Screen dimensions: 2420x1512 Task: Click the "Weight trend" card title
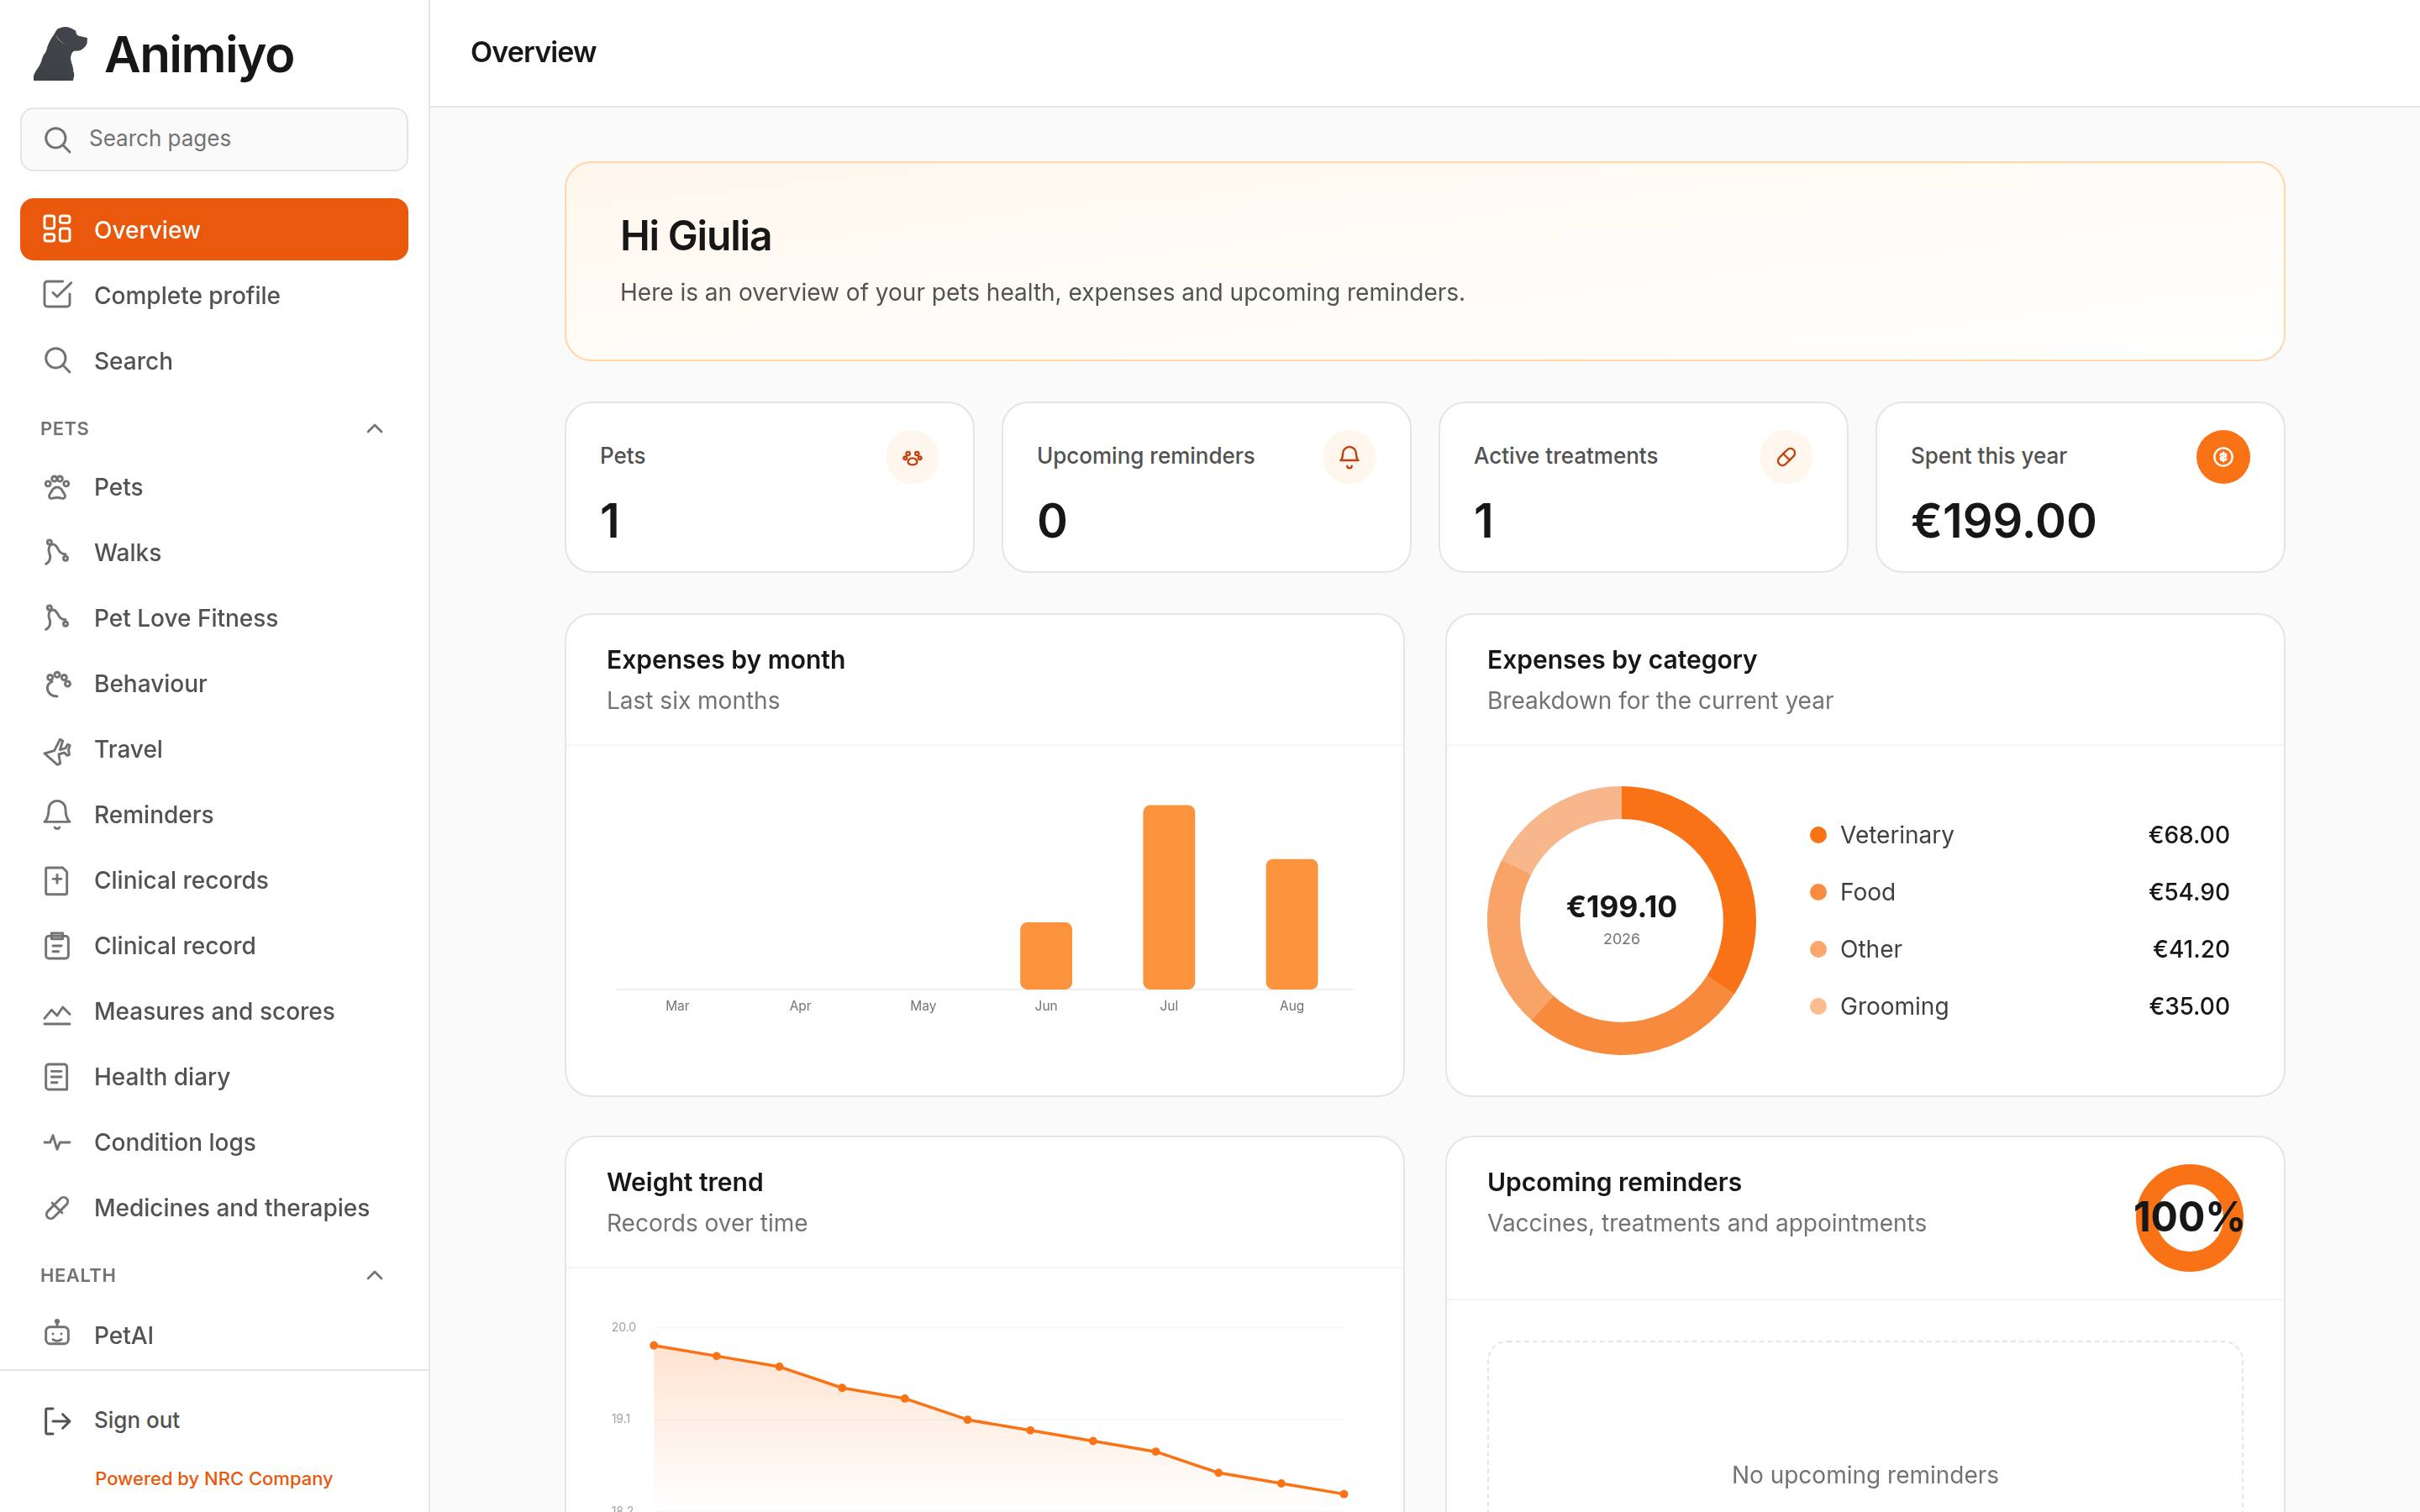tap(685, 1182)
